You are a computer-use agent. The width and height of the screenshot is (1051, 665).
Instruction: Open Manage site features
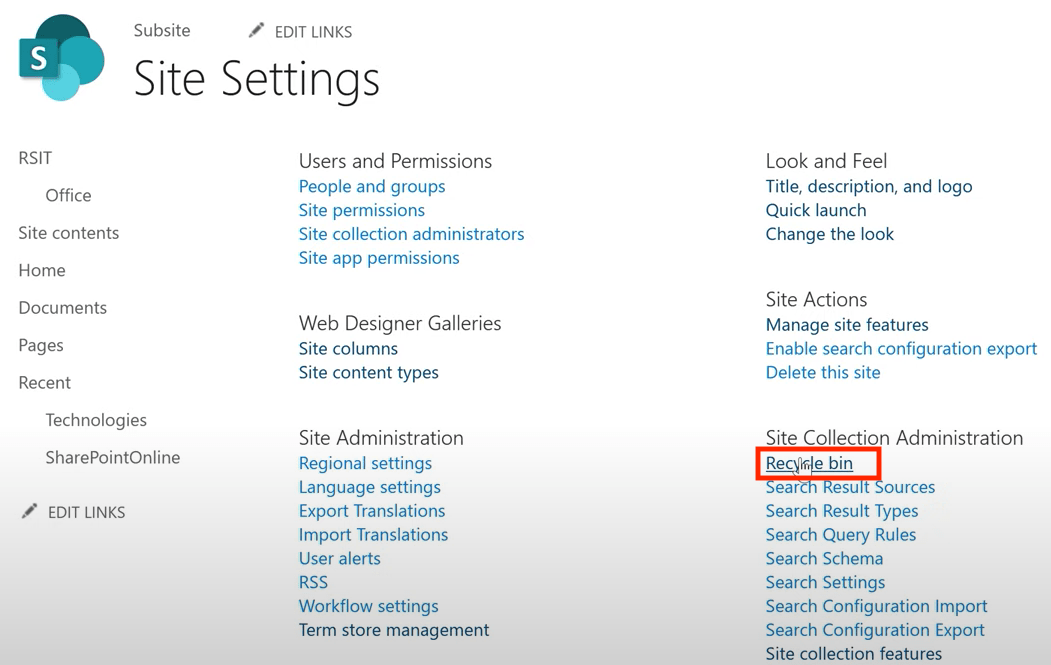click(846, 325)
